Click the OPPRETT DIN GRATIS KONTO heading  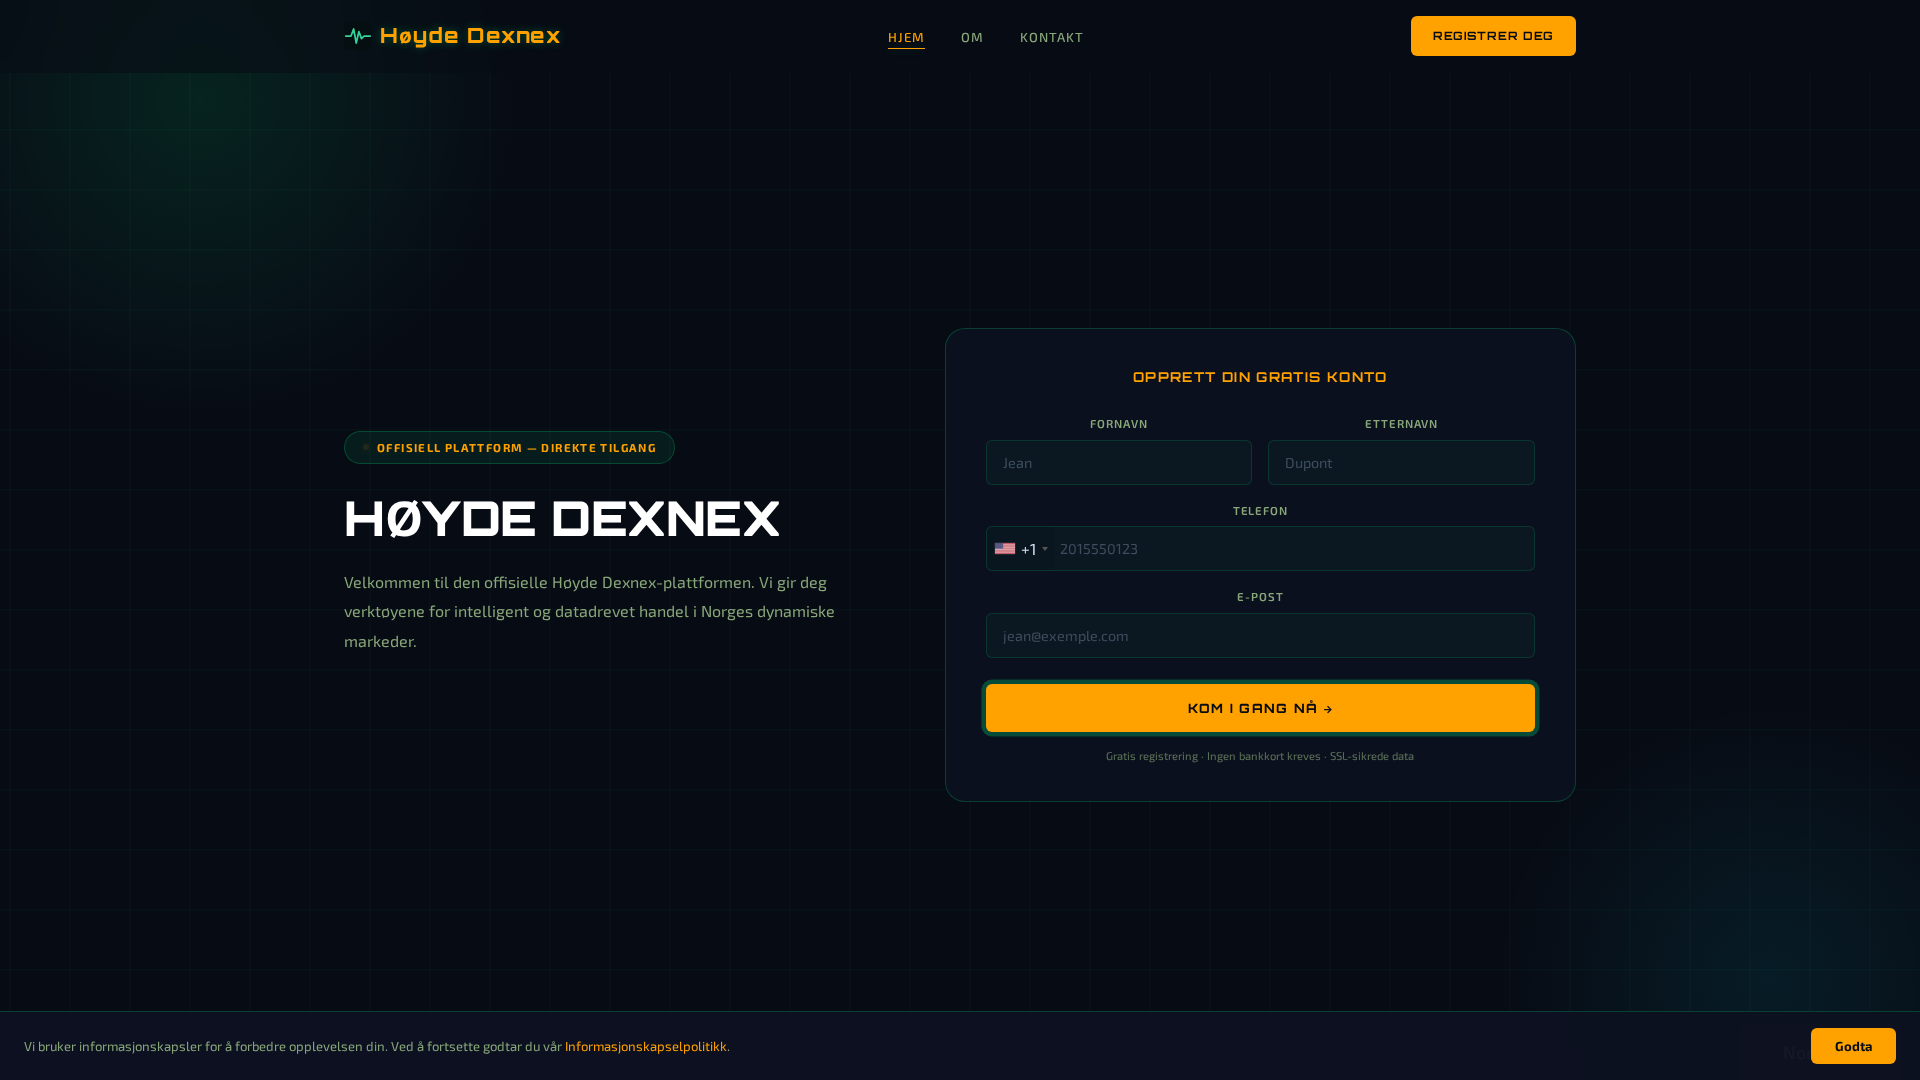[x=1260, y=377]
